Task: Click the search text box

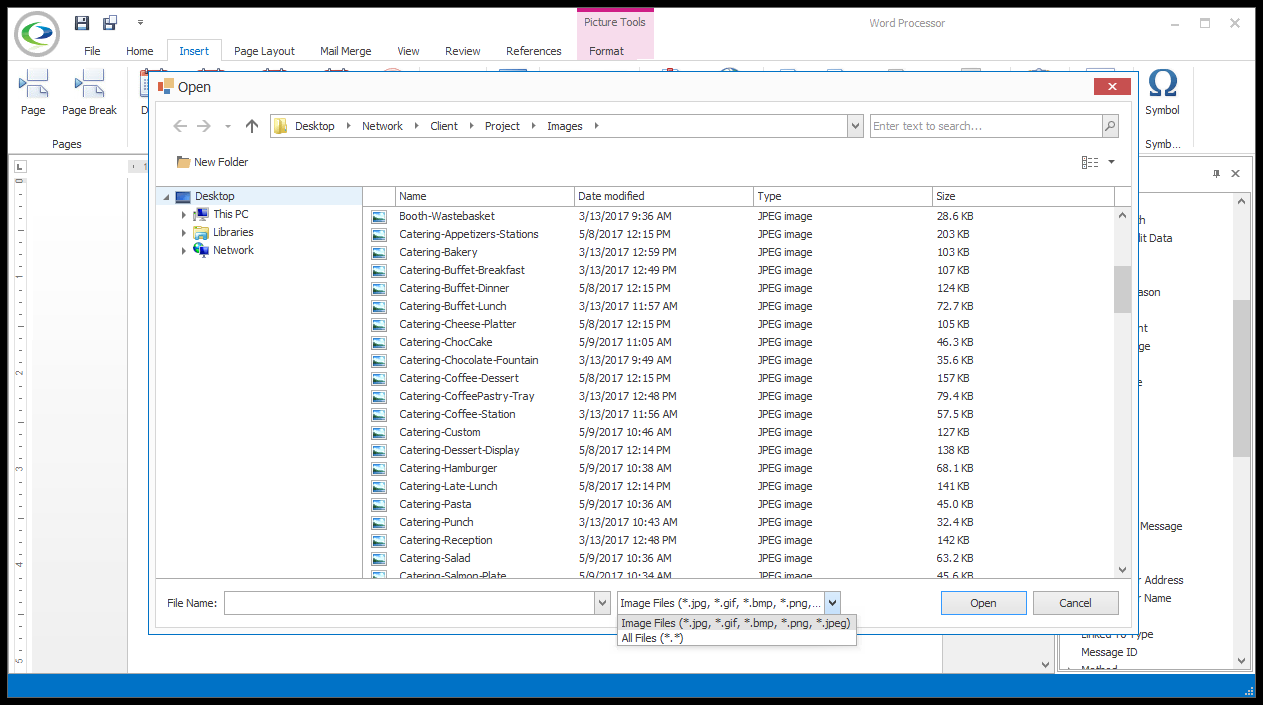Action: pos(986,126)
